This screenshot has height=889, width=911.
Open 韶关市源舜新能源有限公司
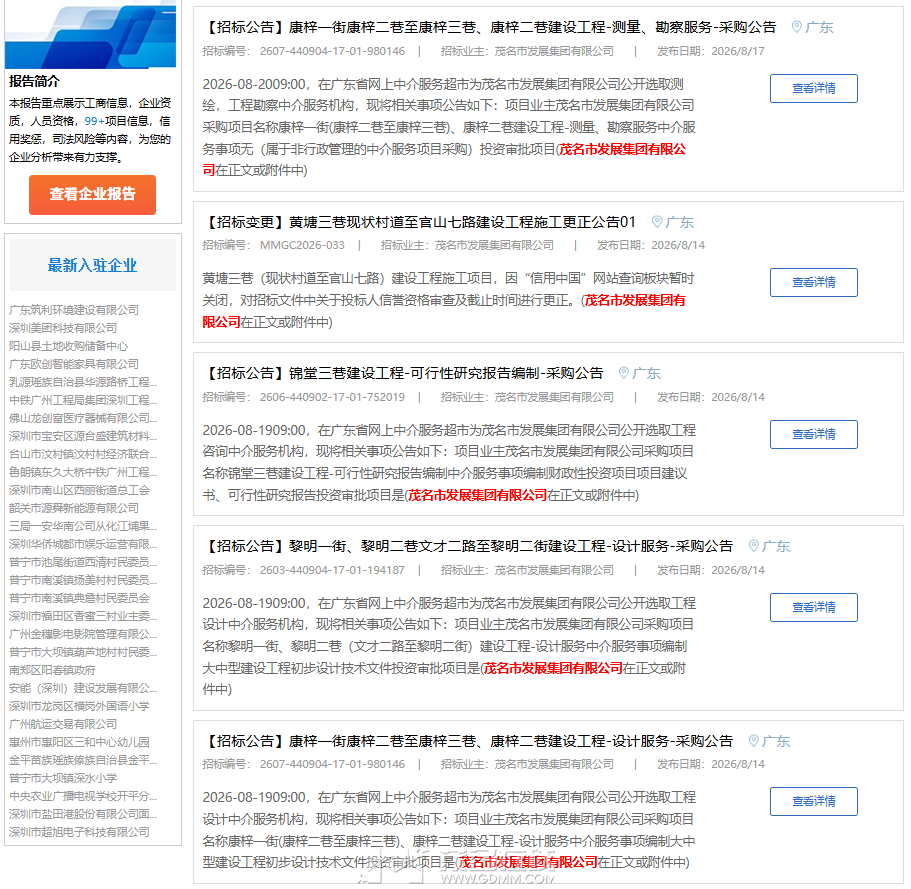coord(74,508)
